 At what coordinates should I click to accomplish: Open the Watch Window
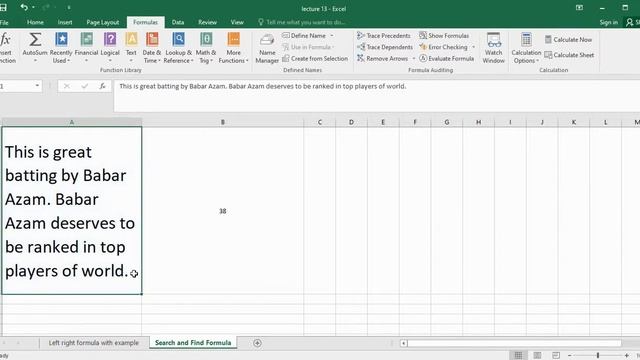coord(493,48)
